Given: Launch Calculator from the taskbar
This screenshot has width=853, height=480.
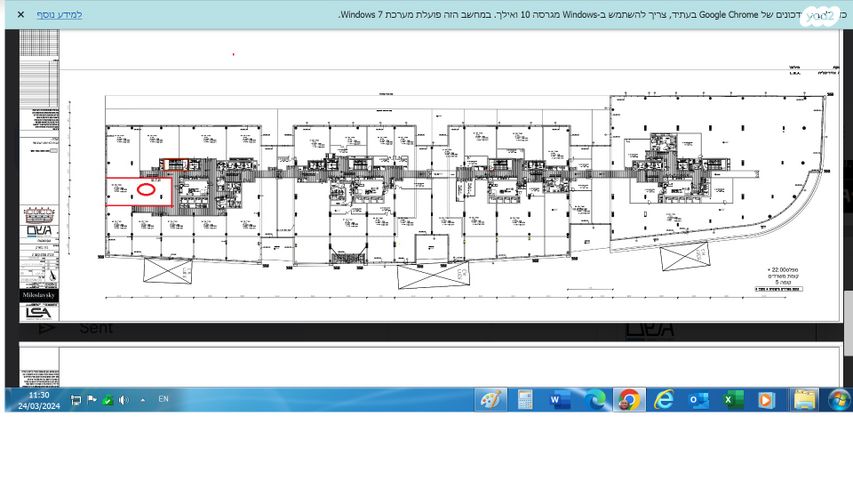Looking at the screenshot, I should [x=525, y=400].
